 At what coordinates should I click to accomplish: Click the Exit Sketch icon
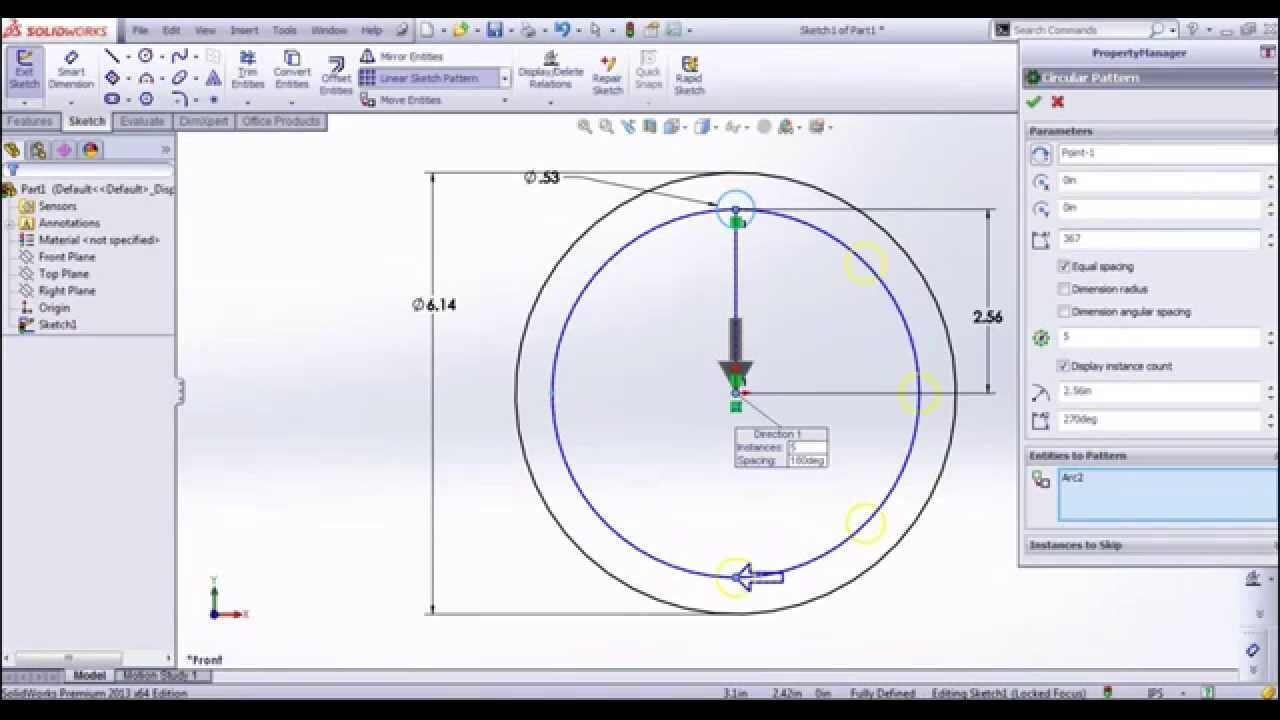(x=24, y=70)
